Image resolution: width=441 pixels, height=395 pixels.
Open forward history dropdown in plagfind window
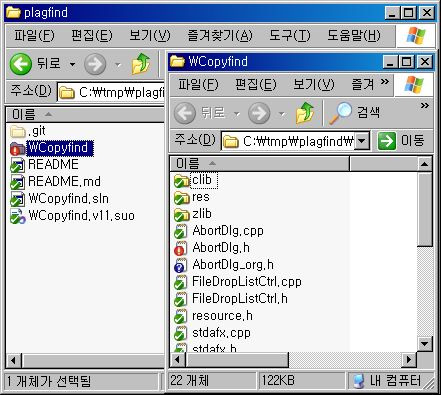(118, 64)
